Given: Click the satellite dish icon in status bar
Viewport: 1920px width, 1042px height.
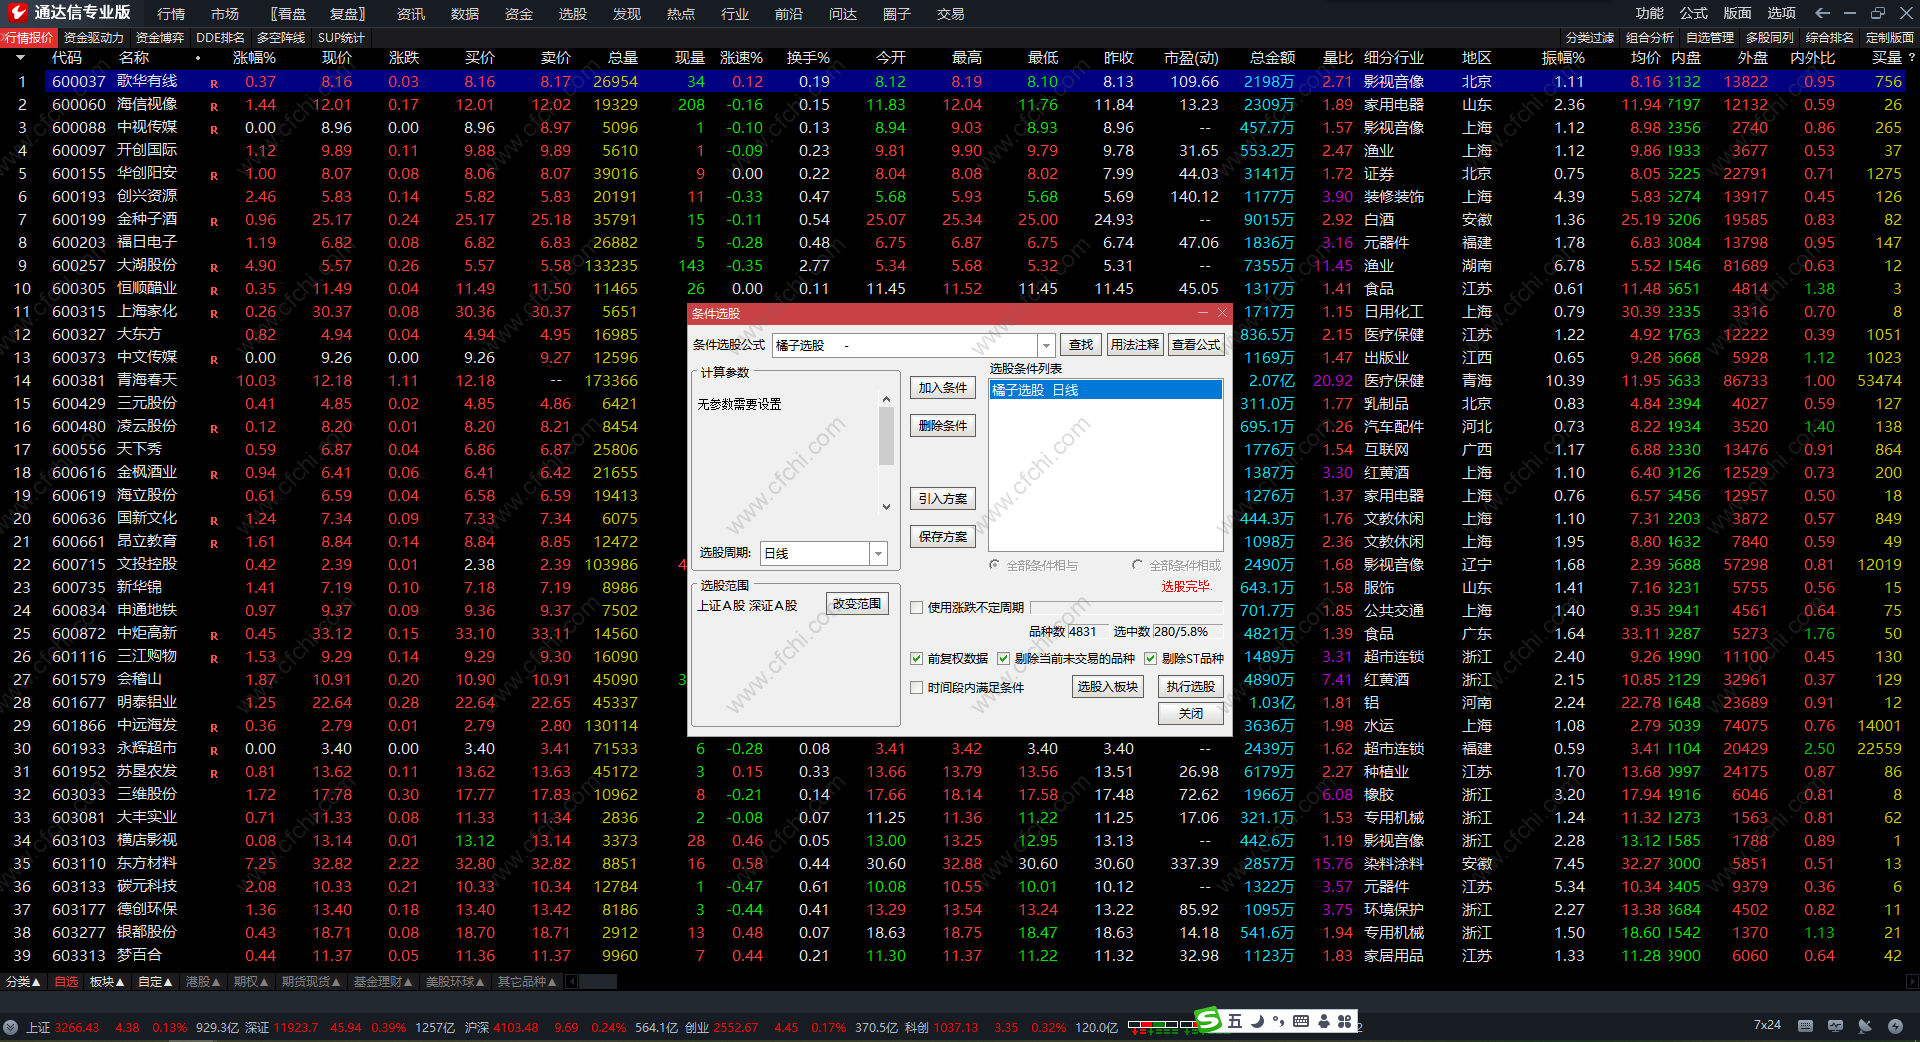Looking at the screenshot, I should pyautogui.click(x=1865, y=1025).
